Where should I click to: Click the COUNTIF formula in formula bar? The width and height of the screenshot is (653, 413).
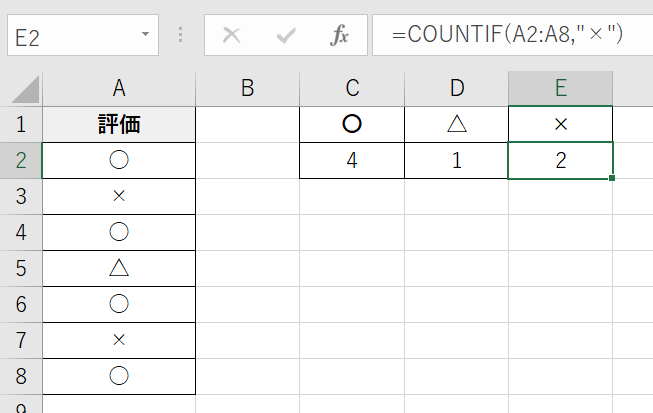click(508, 36)
